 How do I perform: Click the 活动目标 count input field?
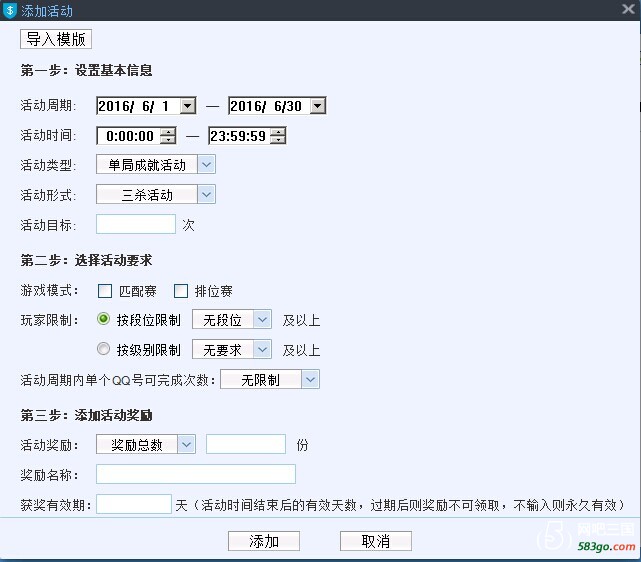click(136, 225)
